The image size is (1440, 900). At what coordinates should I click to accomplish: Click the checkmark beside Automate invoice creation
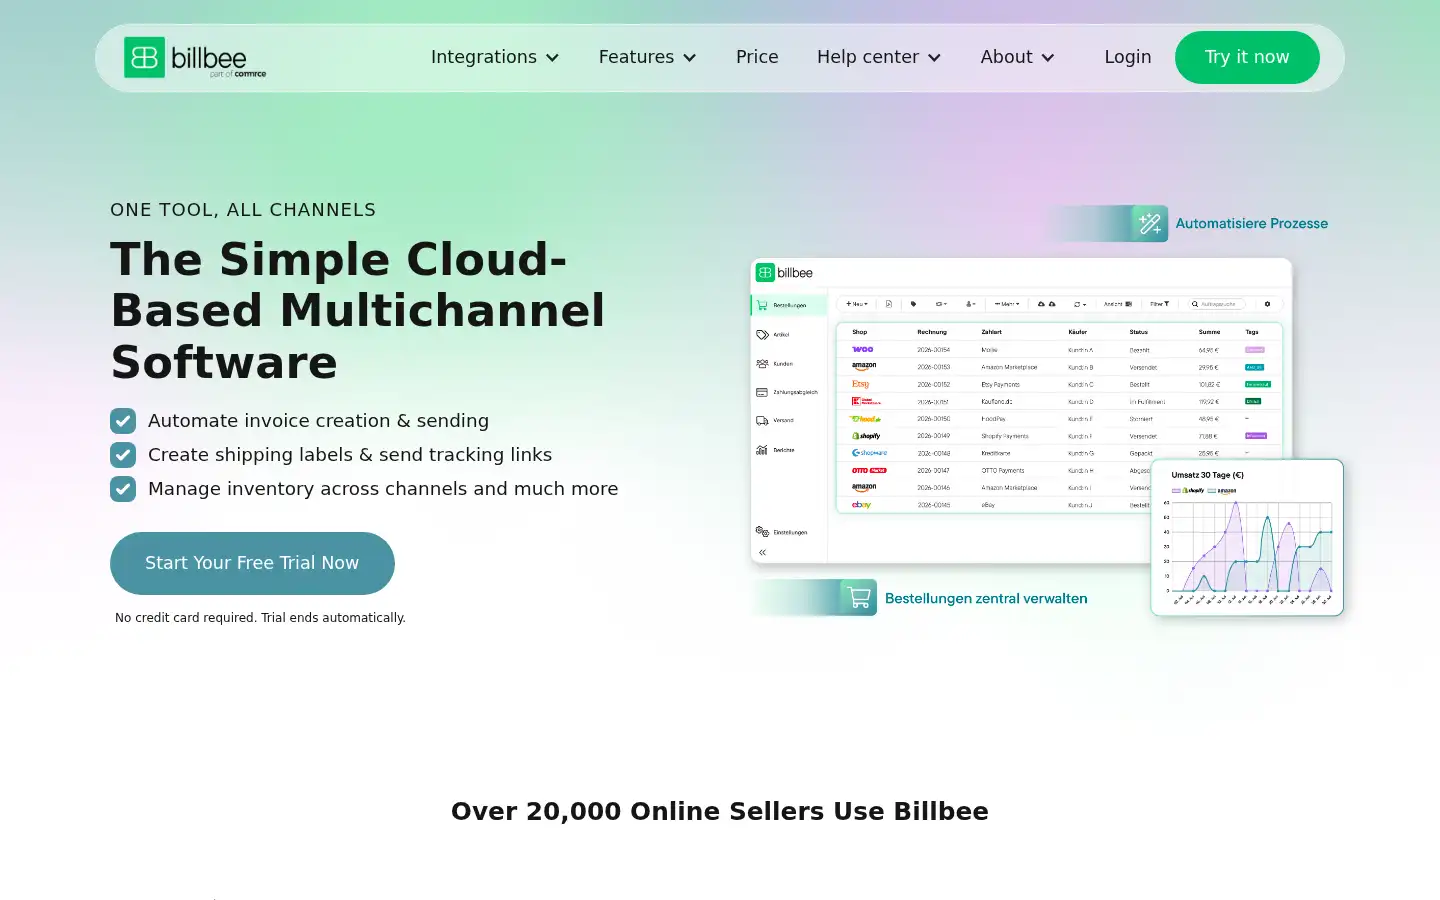pyautogui.click(x=123, y=421)
